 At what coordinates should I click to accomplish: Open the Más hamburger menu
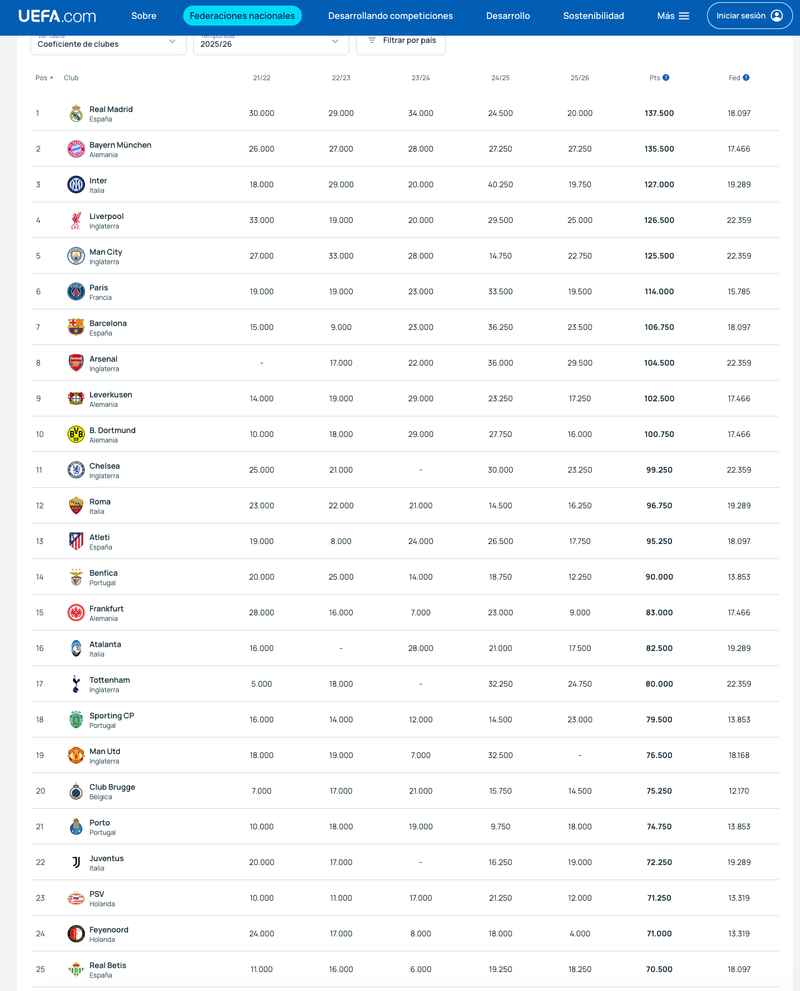click(x=673, y=16)
